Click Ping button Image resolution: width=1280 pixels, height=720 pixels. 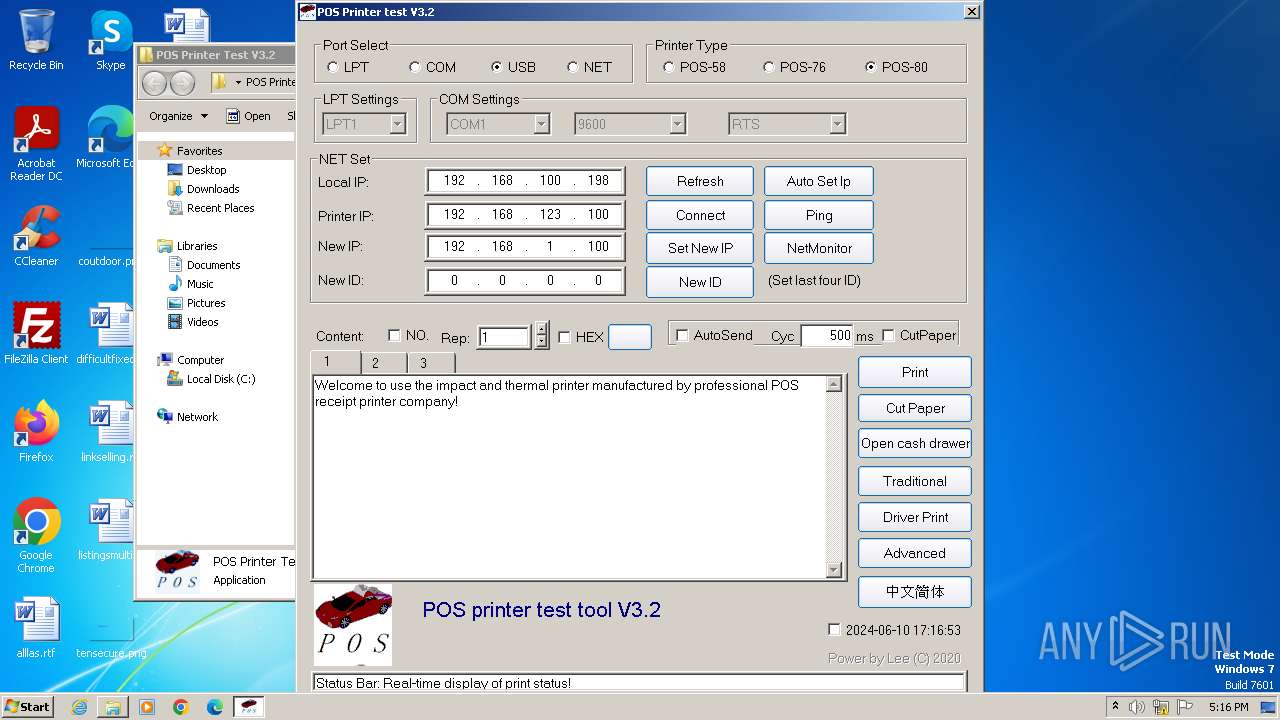pyautogui.click(x=819, y=215)
